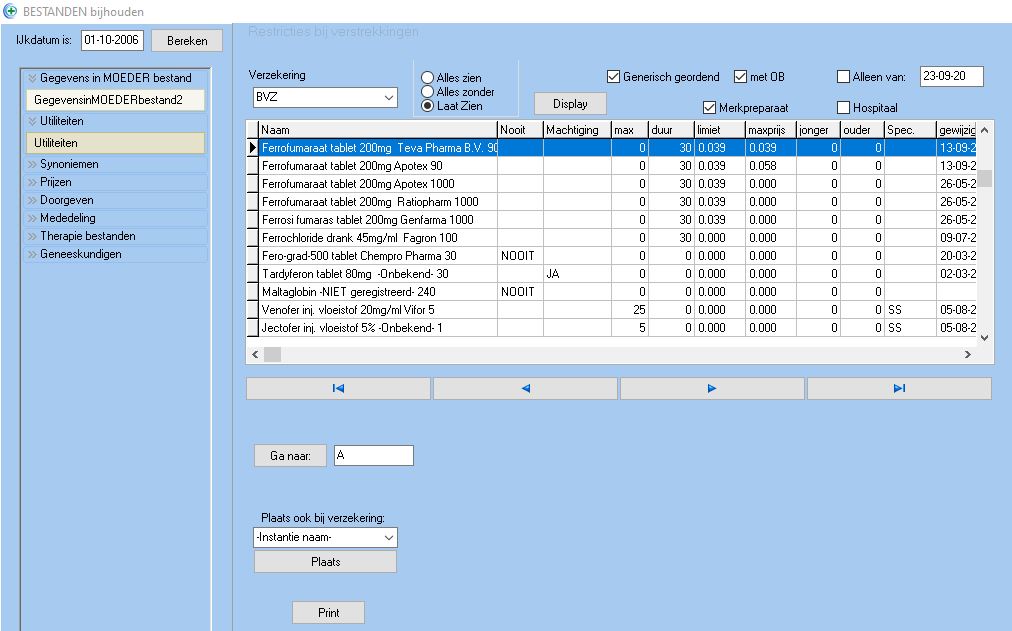The height and width of the screenshot is (631, 1012).
Task: Collapse the Utiliteiten section header
Action: [116, 121]
